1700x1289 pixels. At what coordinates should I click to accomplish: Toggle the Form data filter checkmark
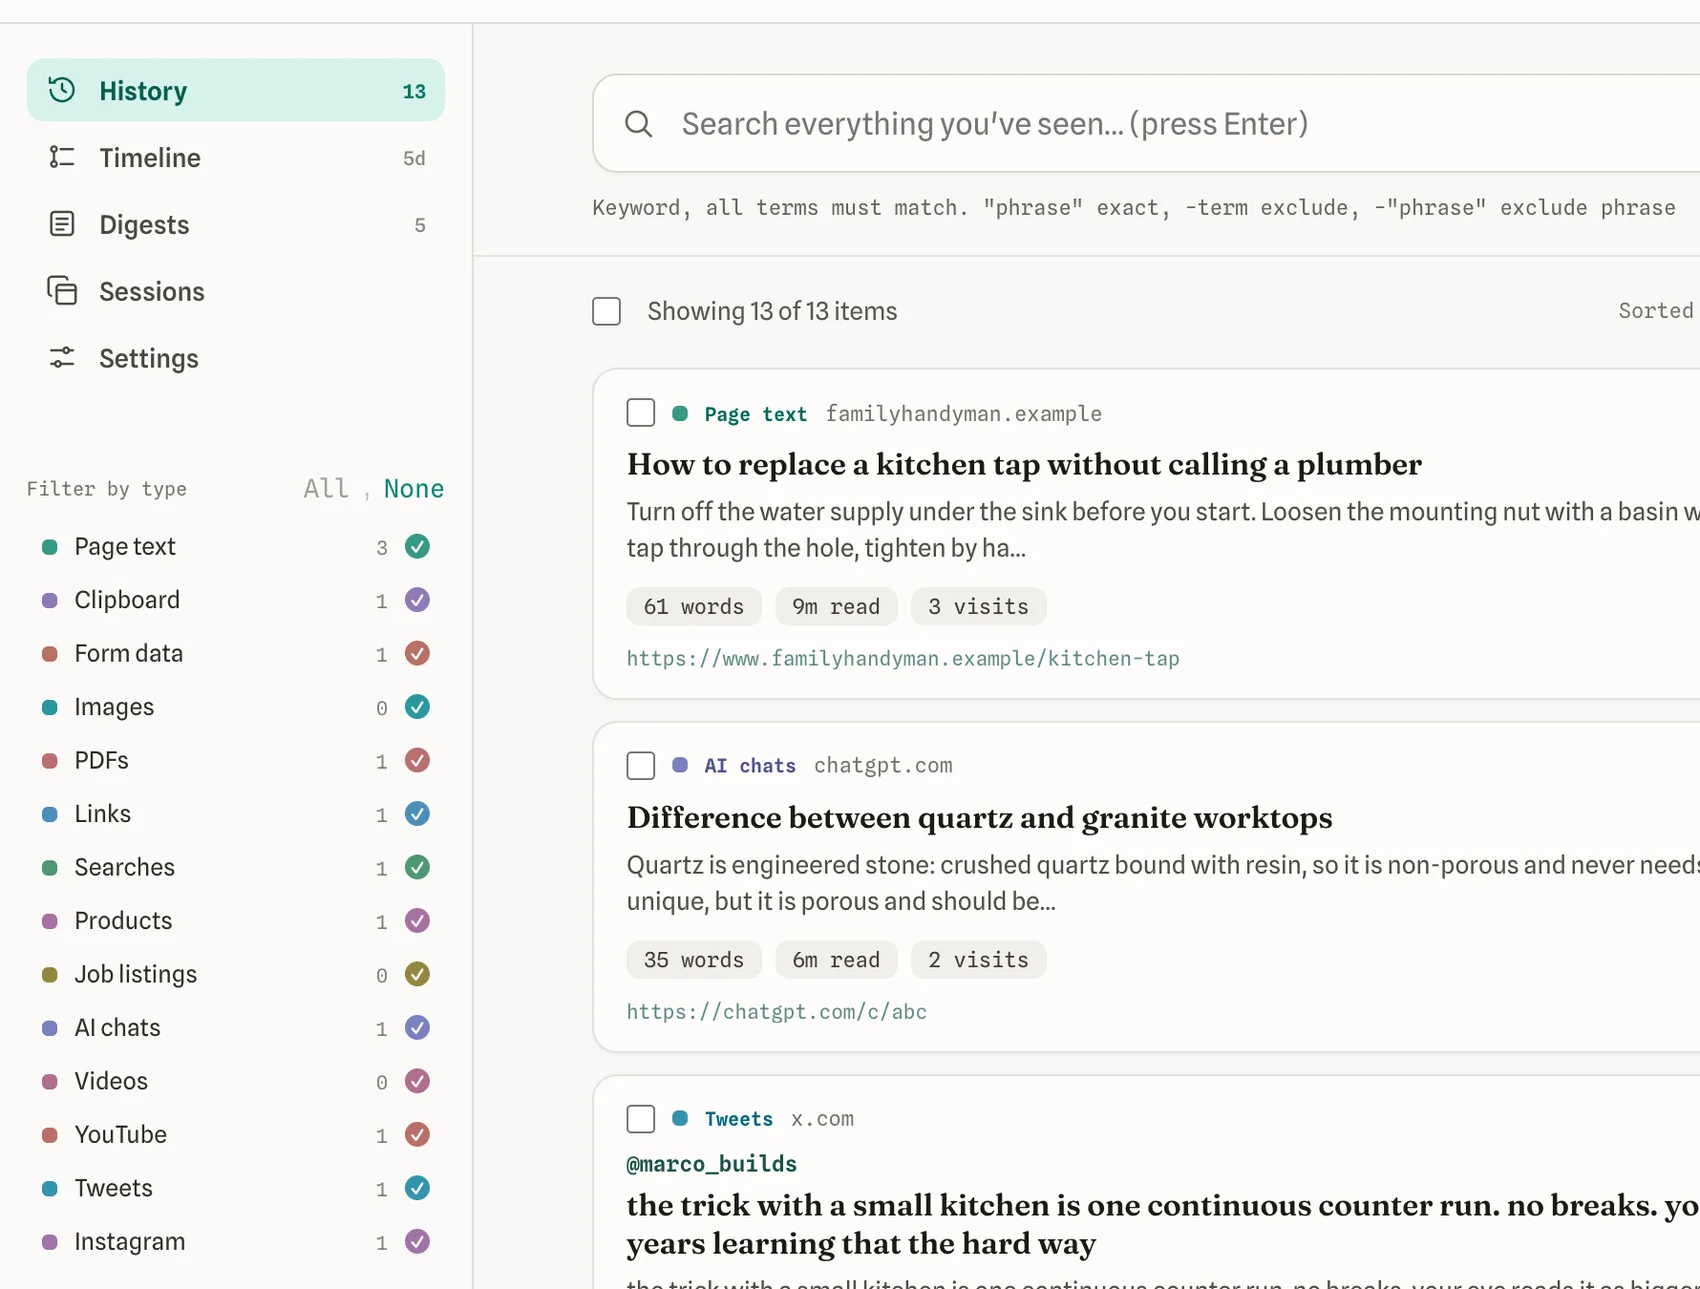click(417, 653)
